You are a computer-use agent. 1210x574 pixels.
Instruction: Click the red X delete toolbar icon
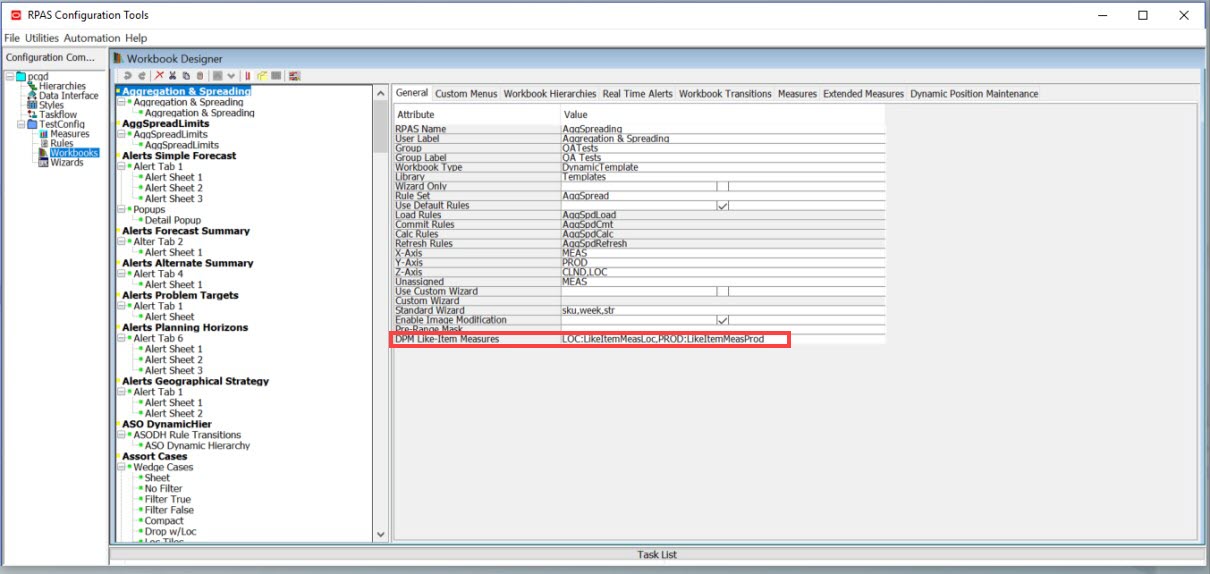click(x=159, y=75)
